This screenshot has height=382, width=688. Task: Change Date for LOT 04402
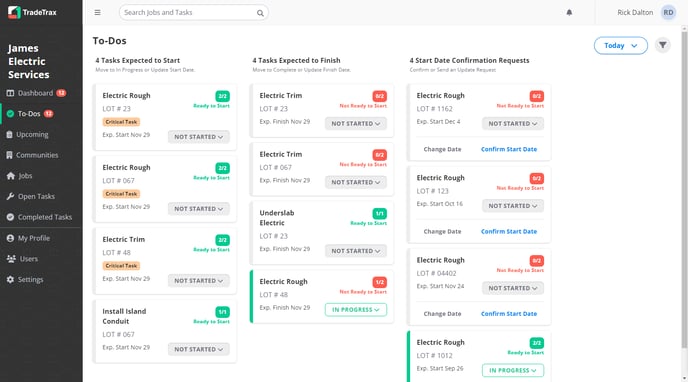[x=442, y=314]
